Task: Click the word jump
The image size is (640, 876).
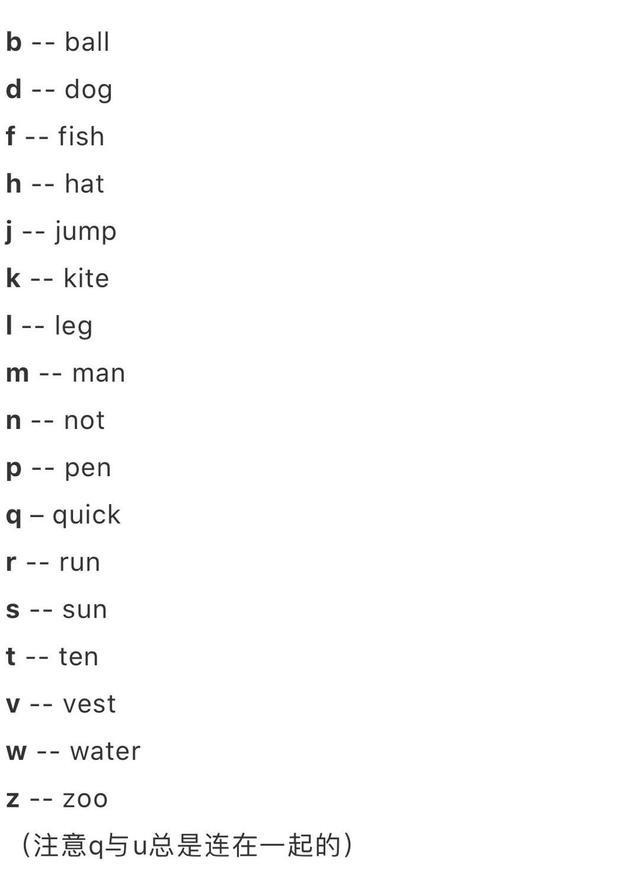Action: coord(86,232)
